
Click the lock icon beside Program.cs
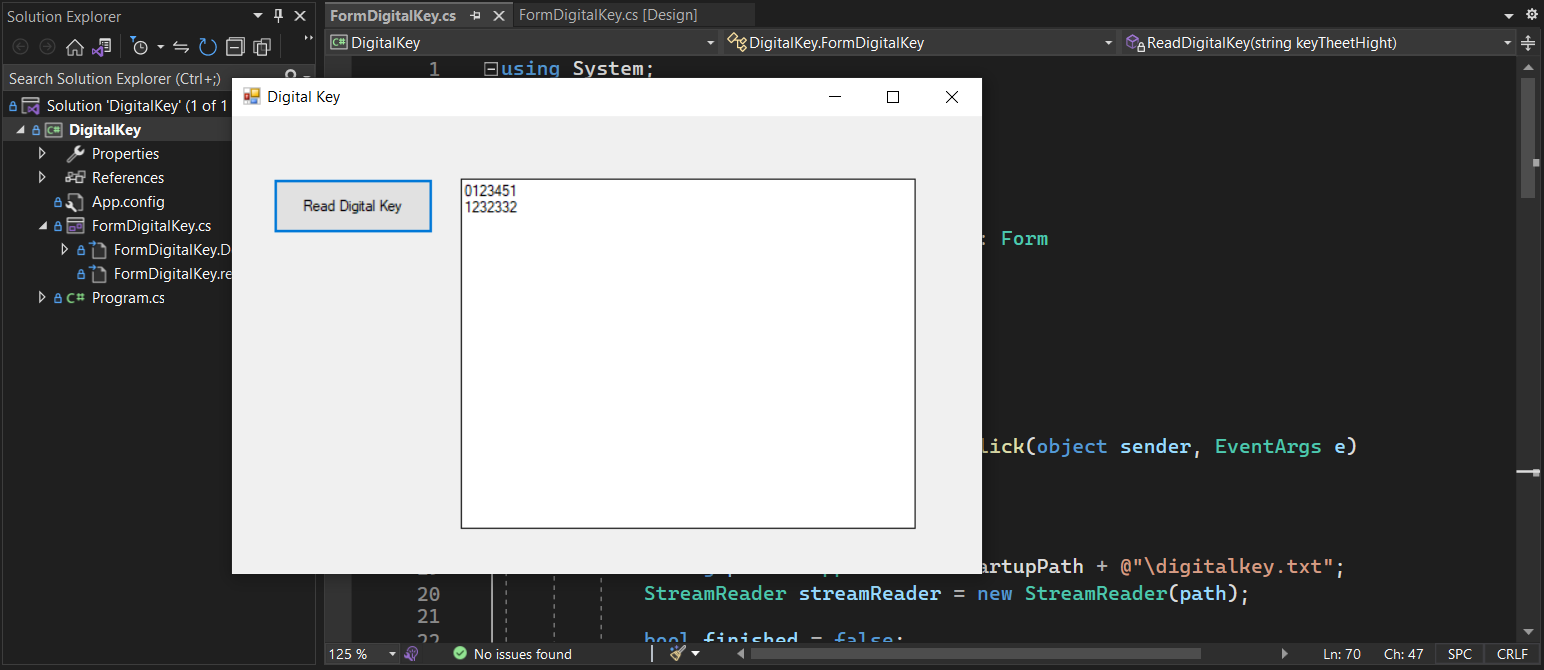[x=57, y=297]
